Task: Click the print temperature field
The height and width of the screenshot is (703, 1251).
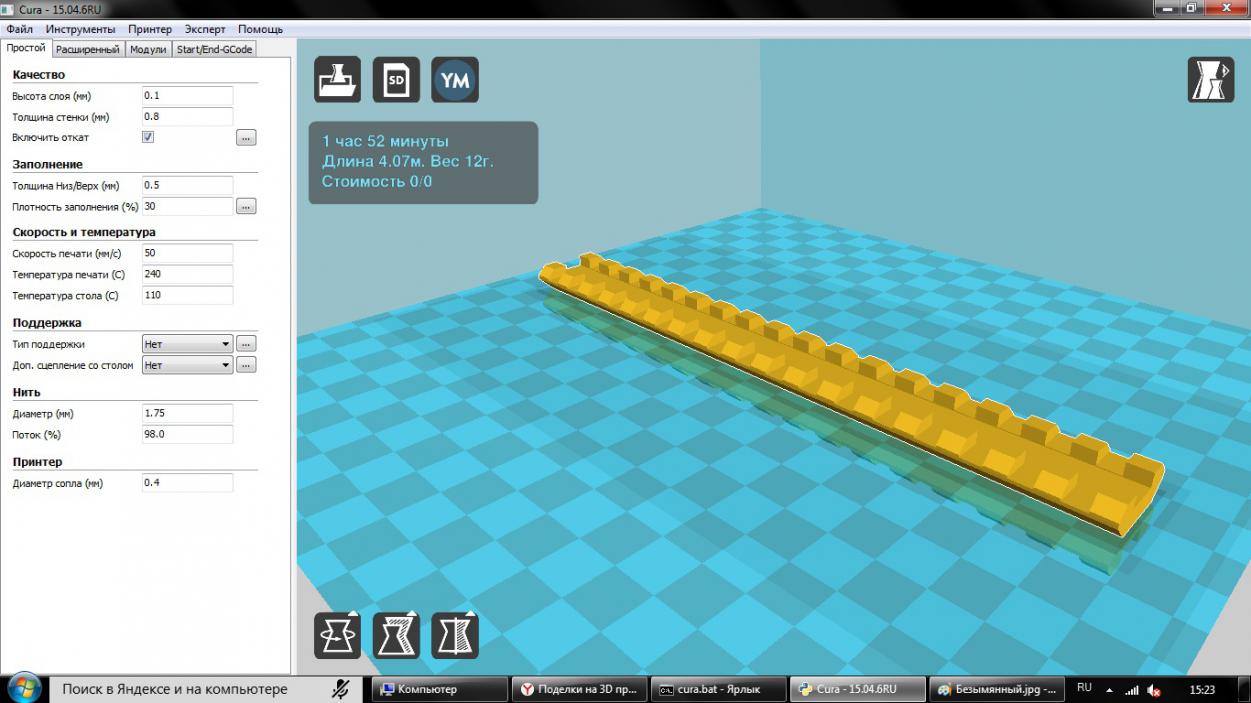Action: click(x=187, y=274)
